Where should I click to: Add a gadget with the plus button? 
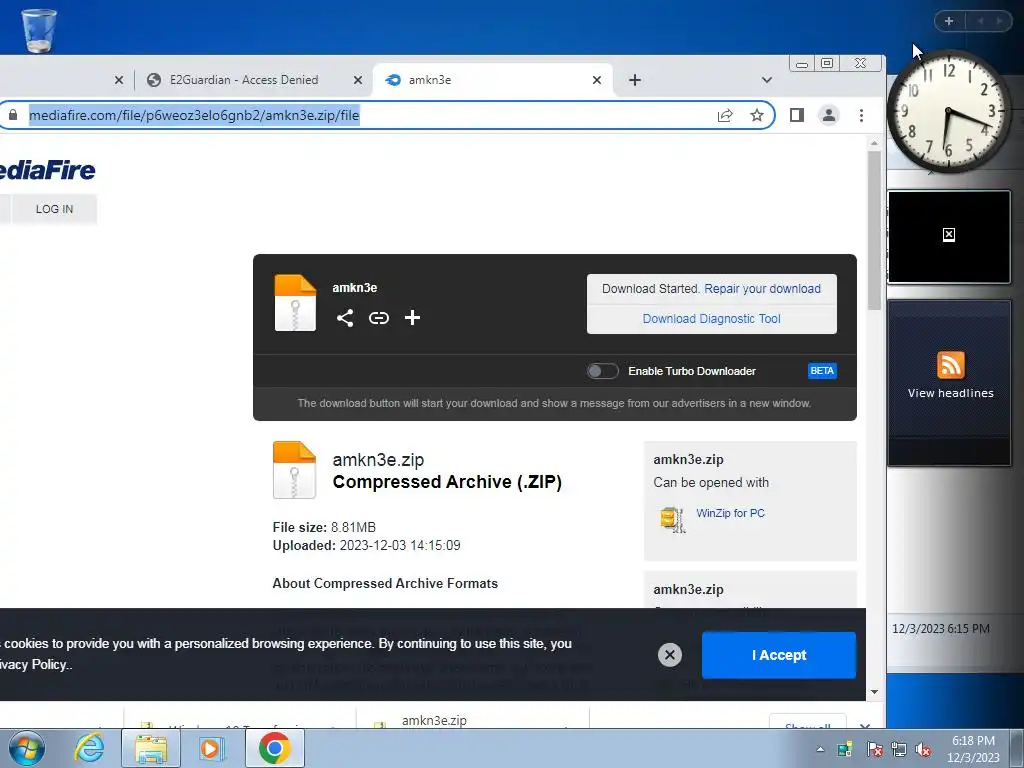tap(949, 21)
